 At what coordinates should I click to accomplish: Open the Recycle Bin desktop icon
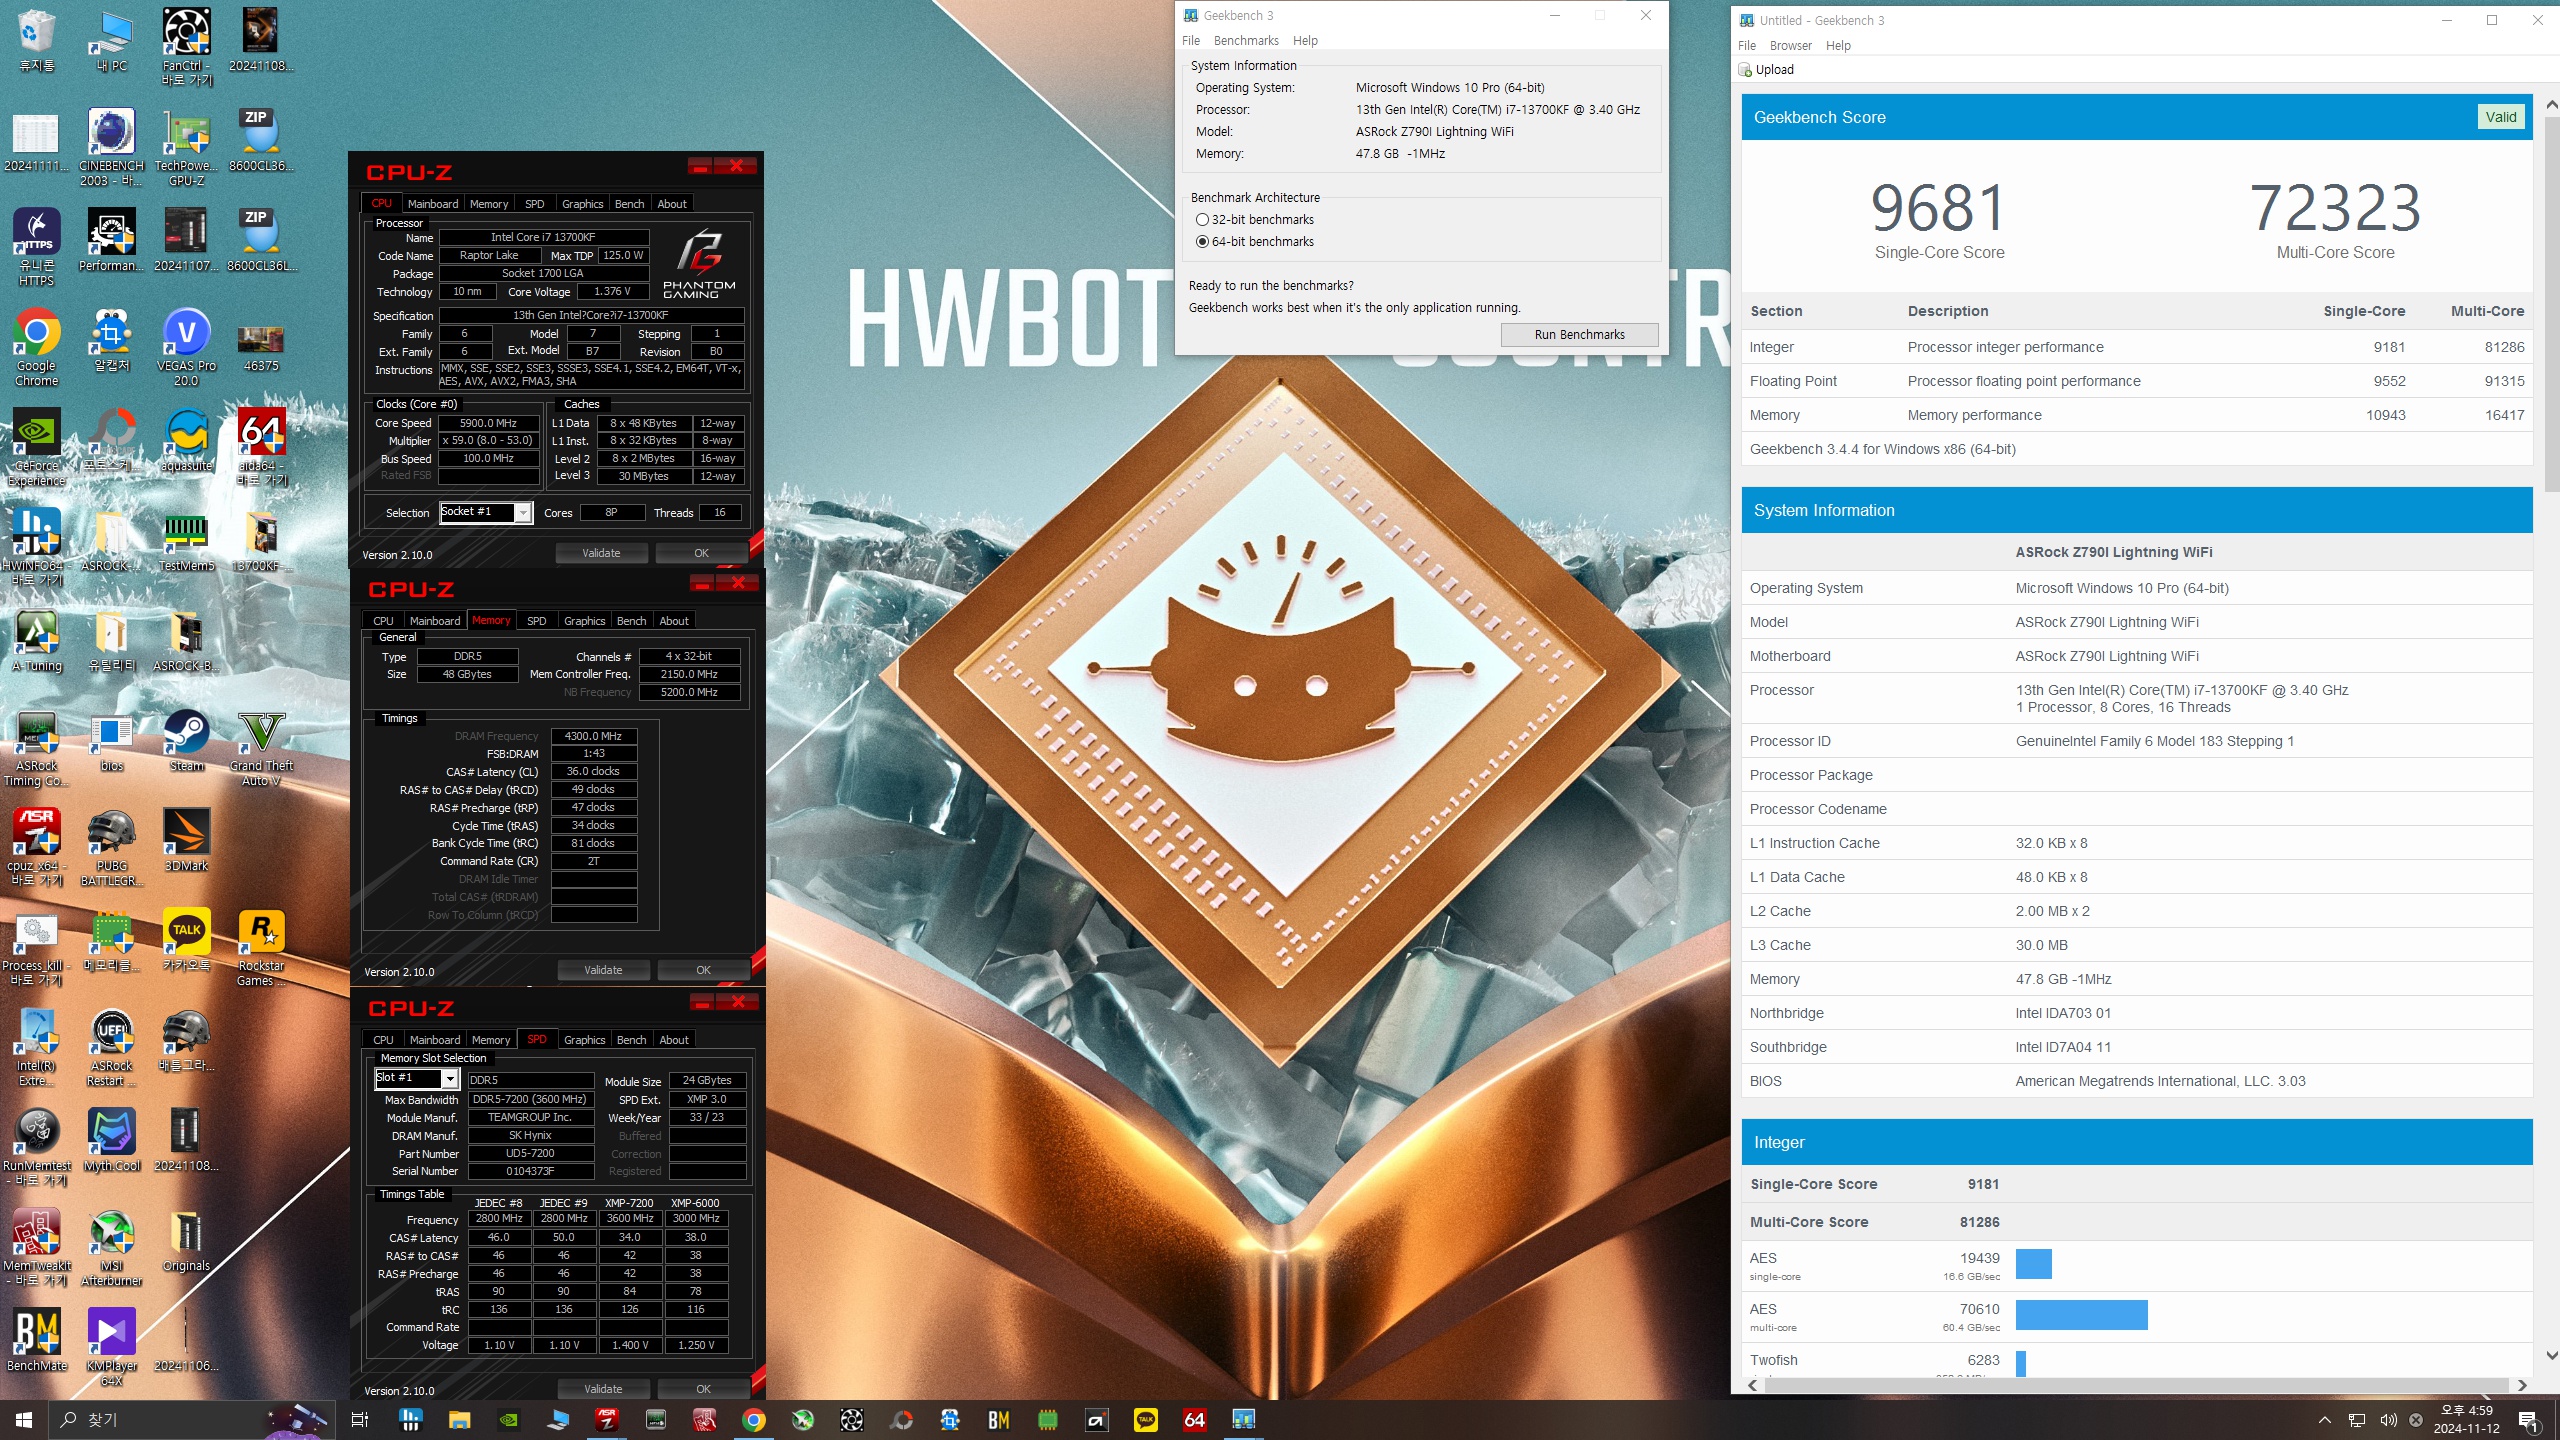[36, 40]
